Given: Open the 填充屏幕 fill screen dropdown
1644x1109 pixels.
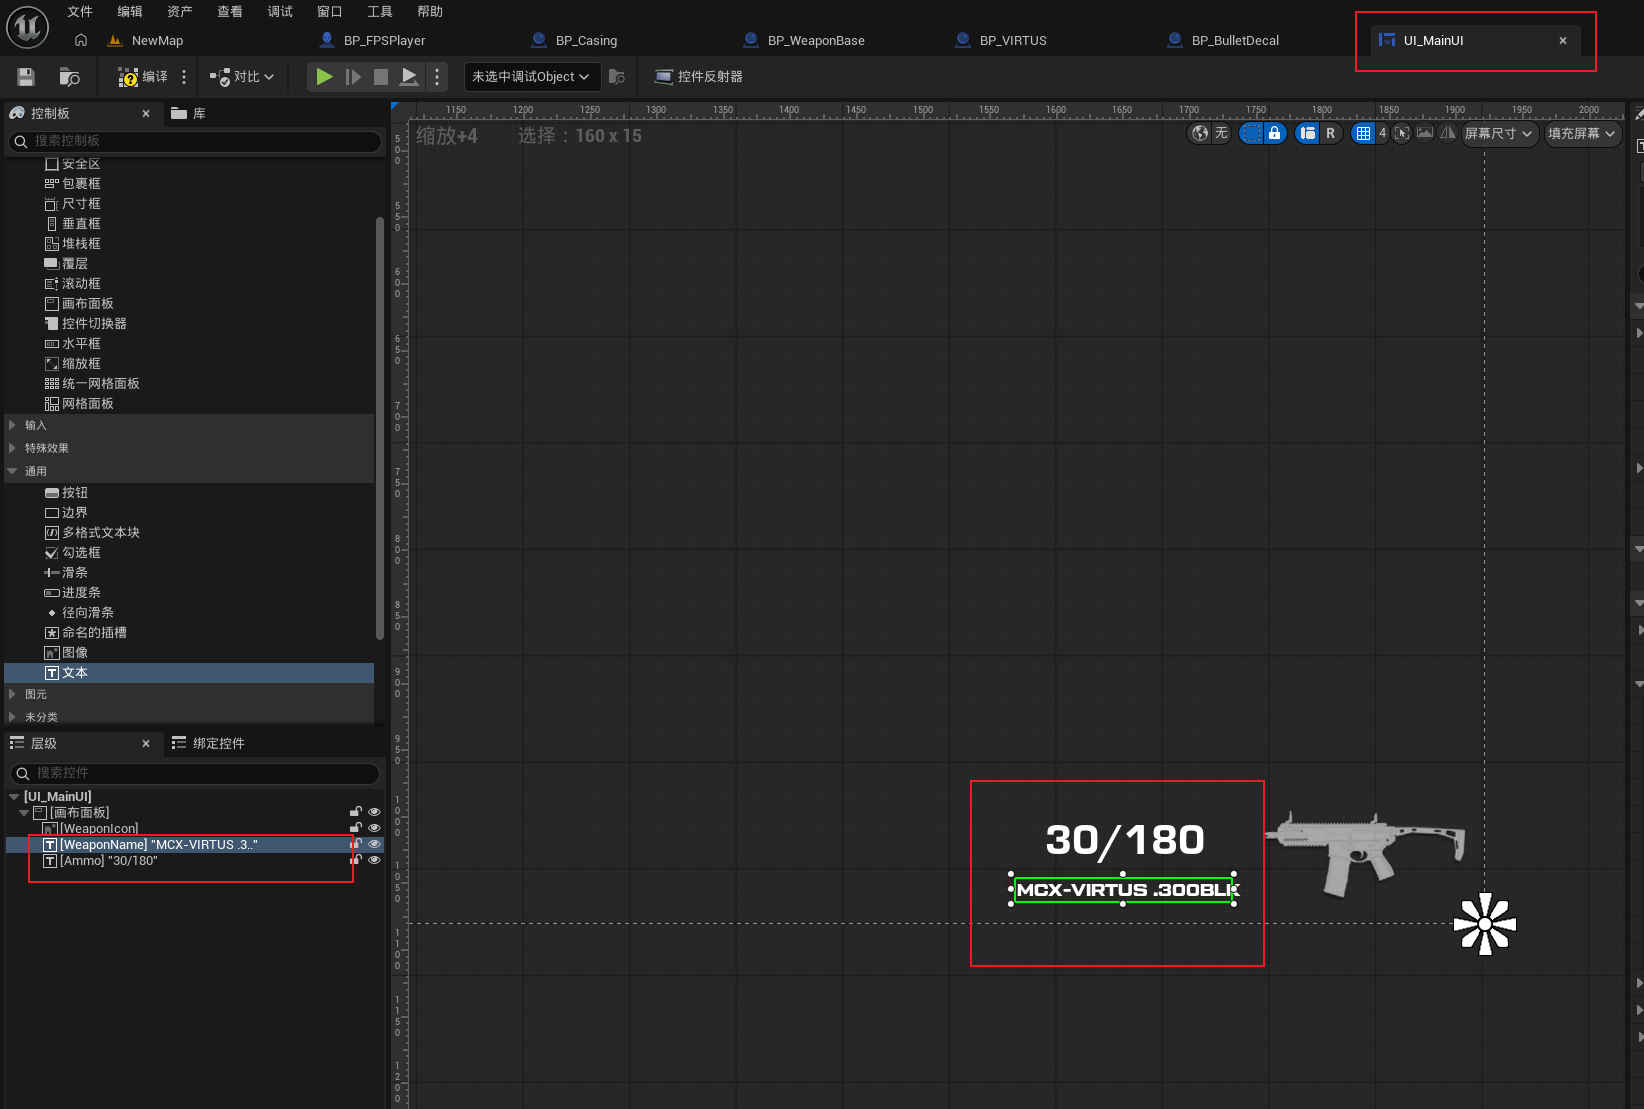Looking at the screenshot, I should click(1581, 134).
